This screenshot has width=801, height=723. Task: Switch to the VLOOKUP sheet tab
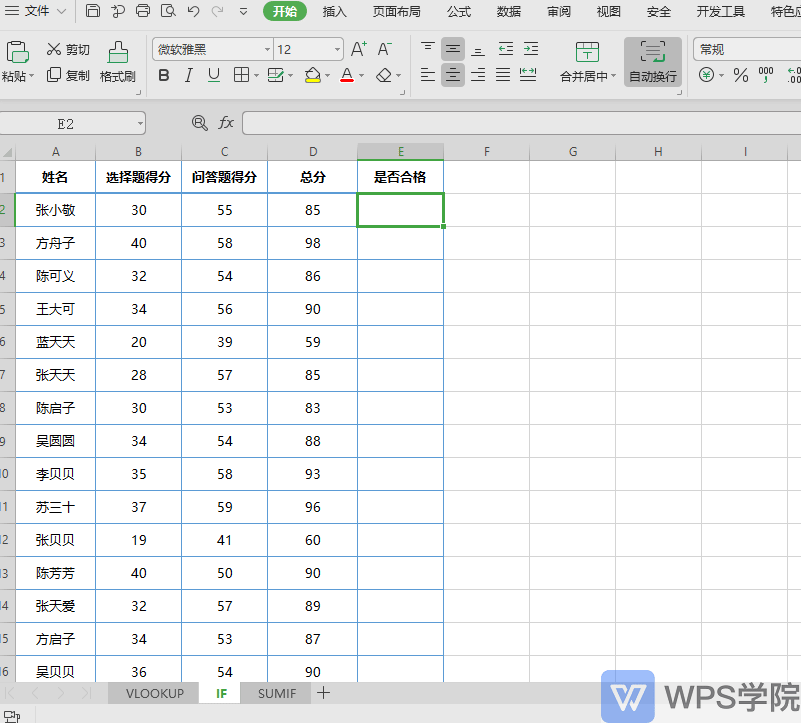coord(154,693)
